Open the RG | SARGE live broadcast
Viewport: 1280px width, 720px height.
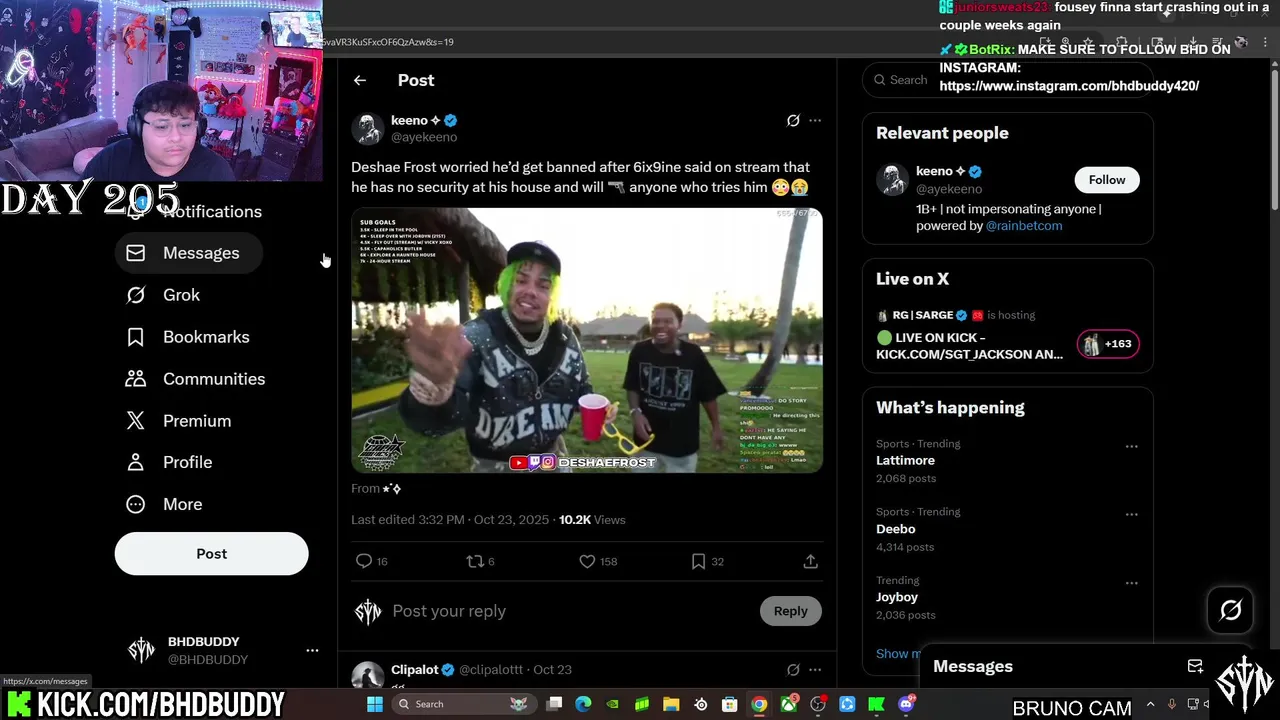coord(970,346)
